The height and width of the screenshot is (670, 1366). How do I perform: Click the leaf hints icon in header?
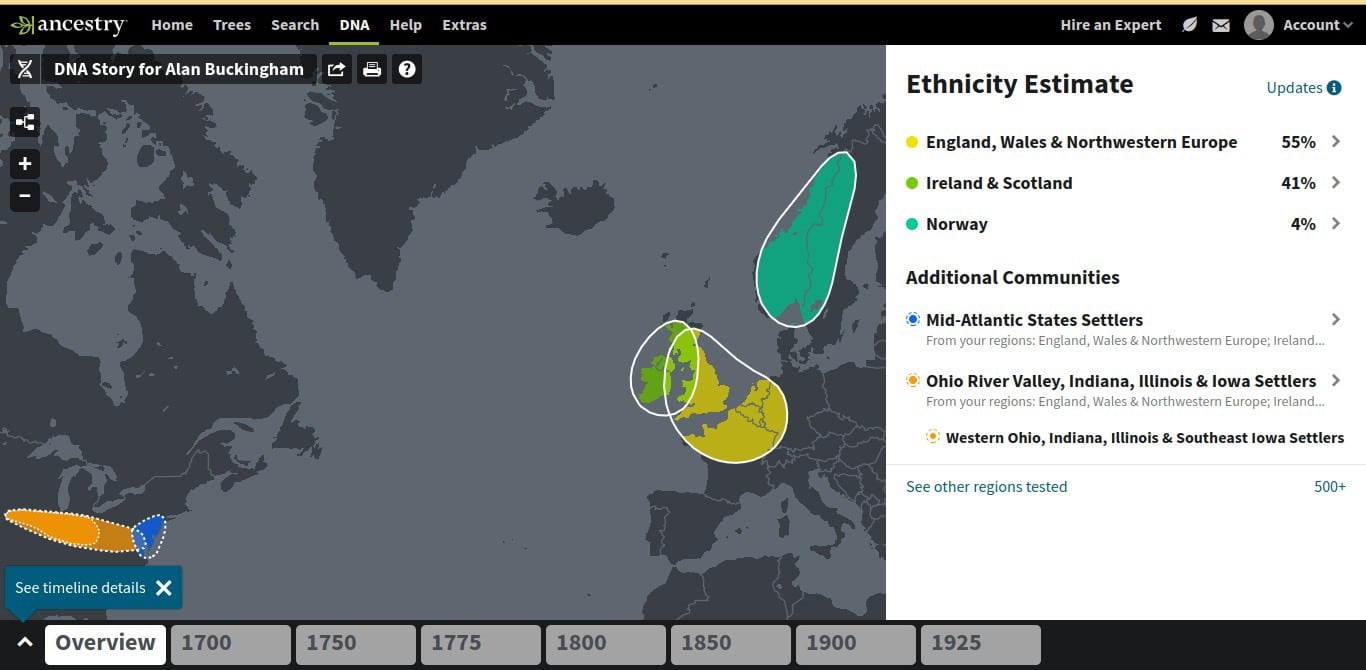pos(1189,25)
